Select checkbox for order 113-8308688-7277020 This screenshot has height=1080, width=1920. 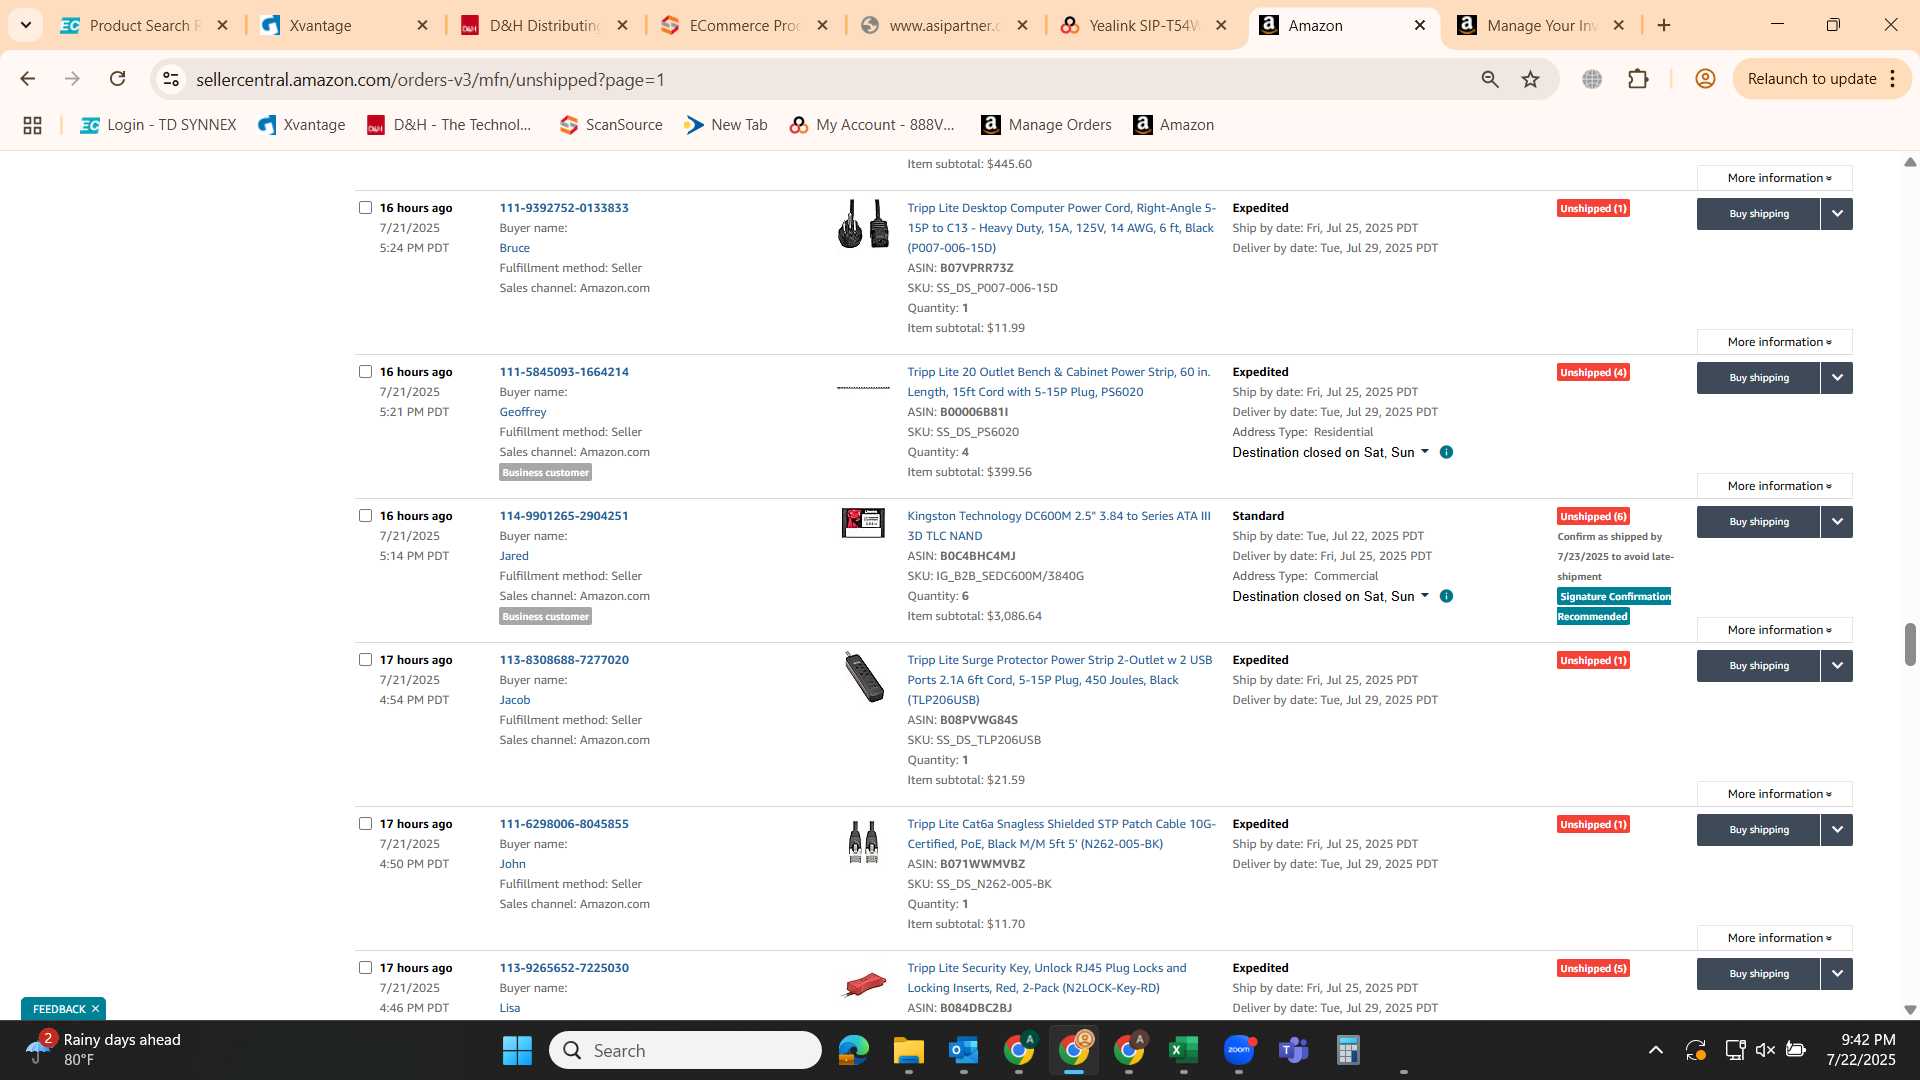point(365,660)
